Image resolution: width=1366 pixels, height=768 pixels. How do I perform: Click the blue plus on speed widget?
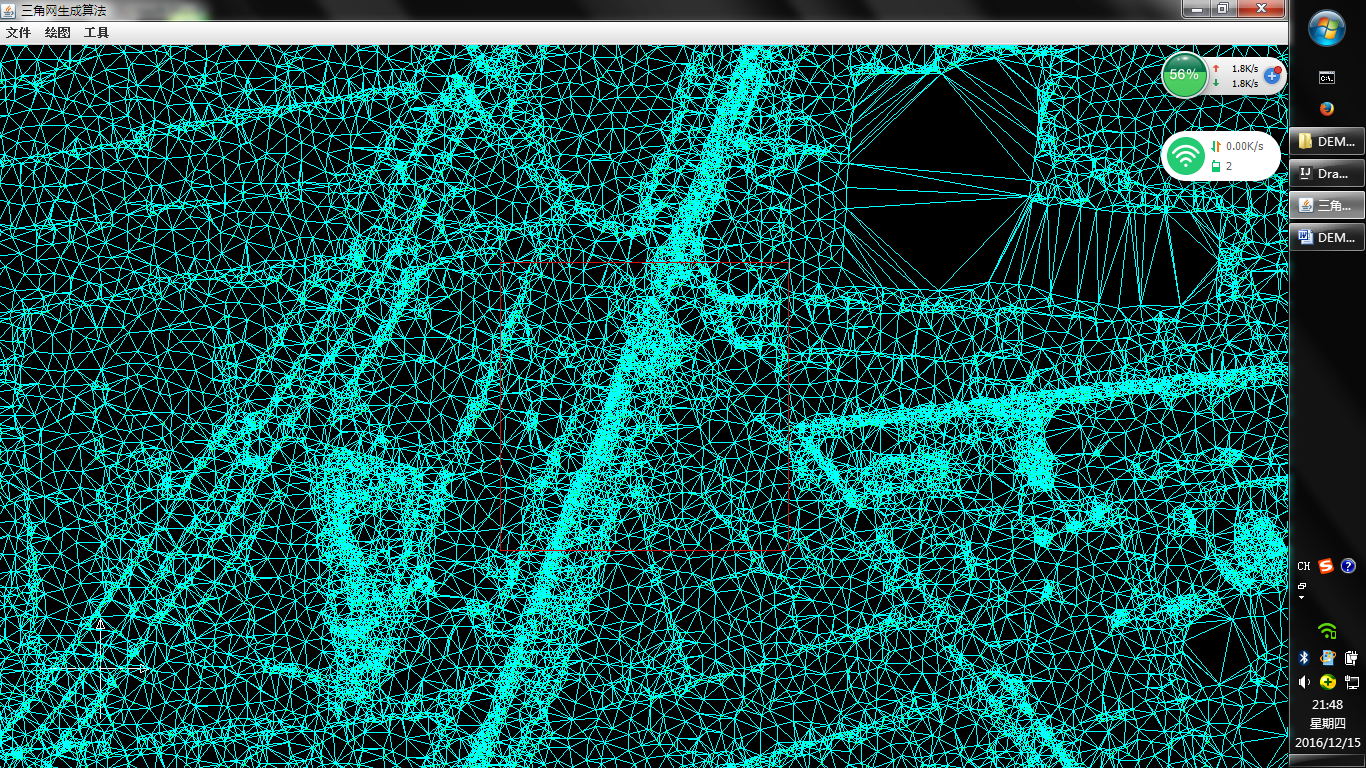[x=1272, y=75]
